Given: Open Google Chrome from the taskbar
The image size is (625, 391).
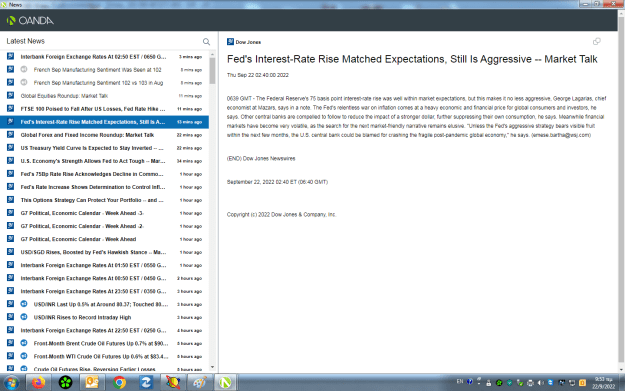Looking at the screenshot, I should click(x=119, y=383).
